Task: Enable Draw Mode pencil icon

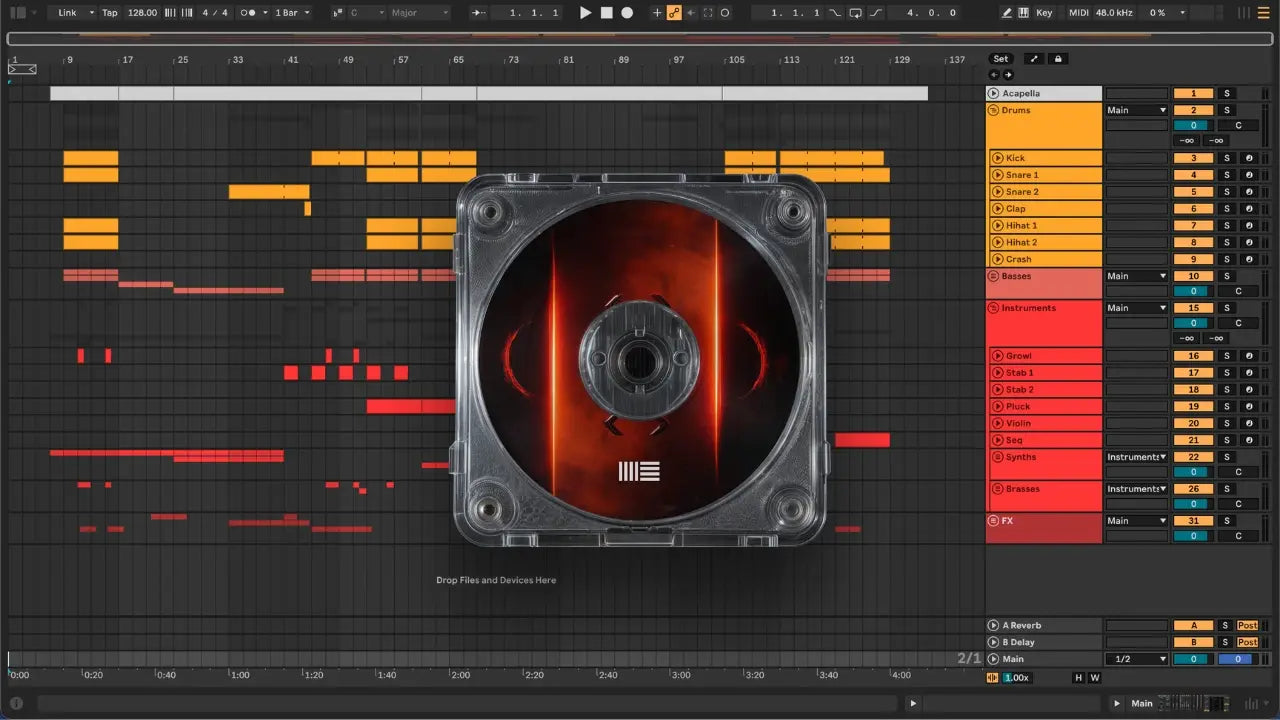Action: pyautogui.click(x=1008, y=13)
